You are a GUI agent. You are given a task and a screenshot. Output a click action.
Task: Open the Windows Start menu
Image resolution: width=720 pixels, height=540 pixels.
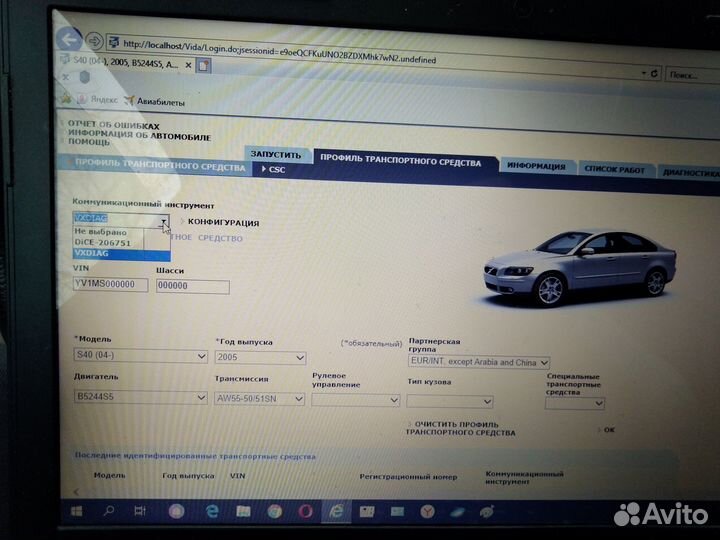tap(77, 511)
